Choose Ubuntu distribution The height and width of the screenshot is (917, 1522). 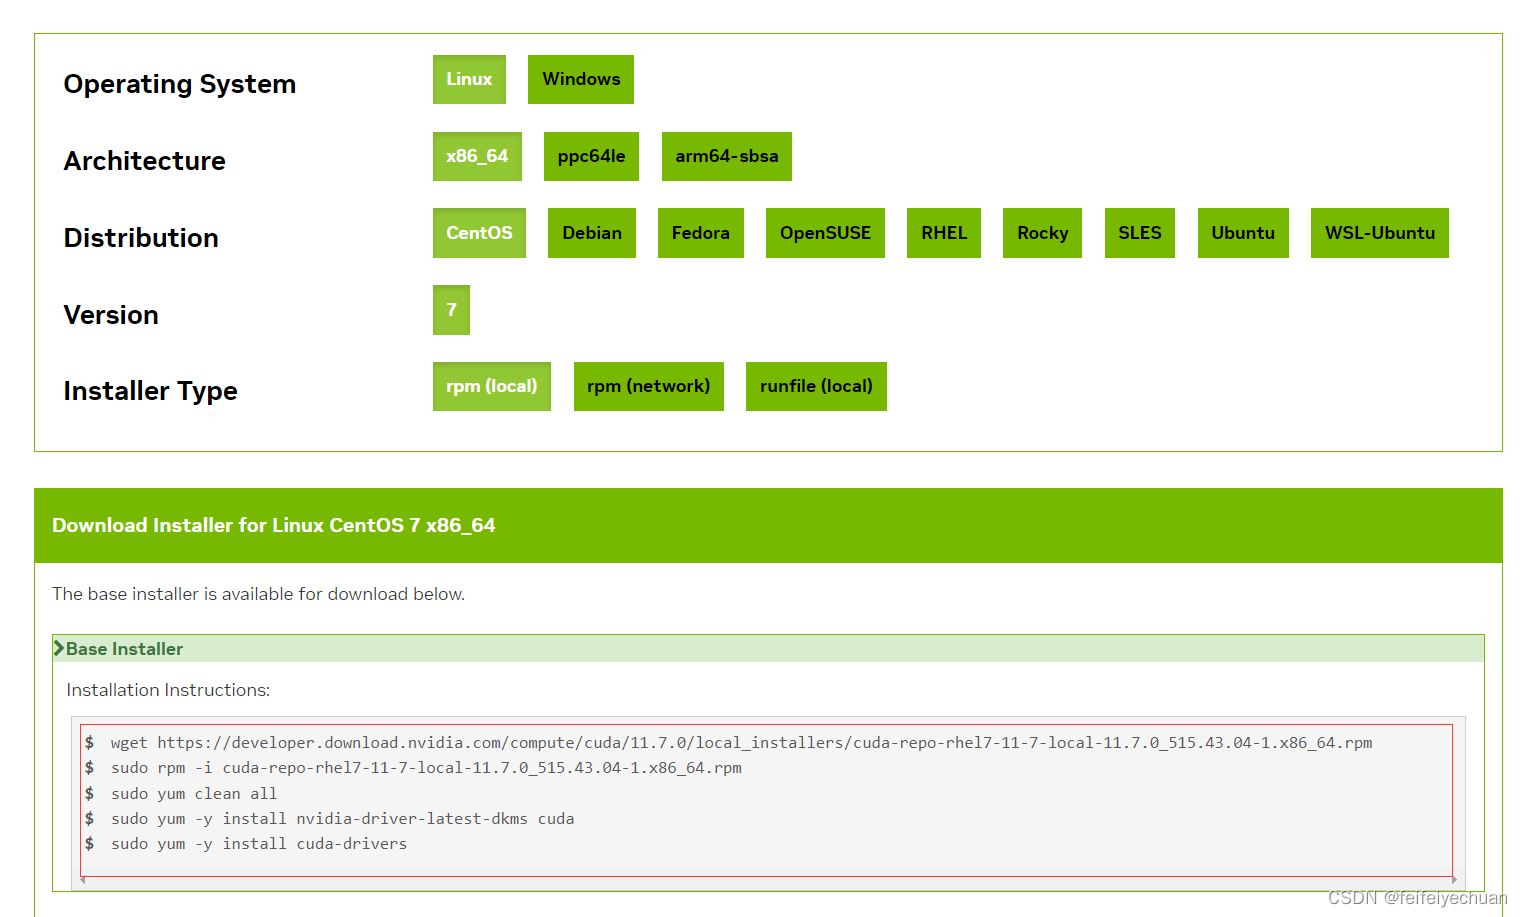[x=1243, y=233]
